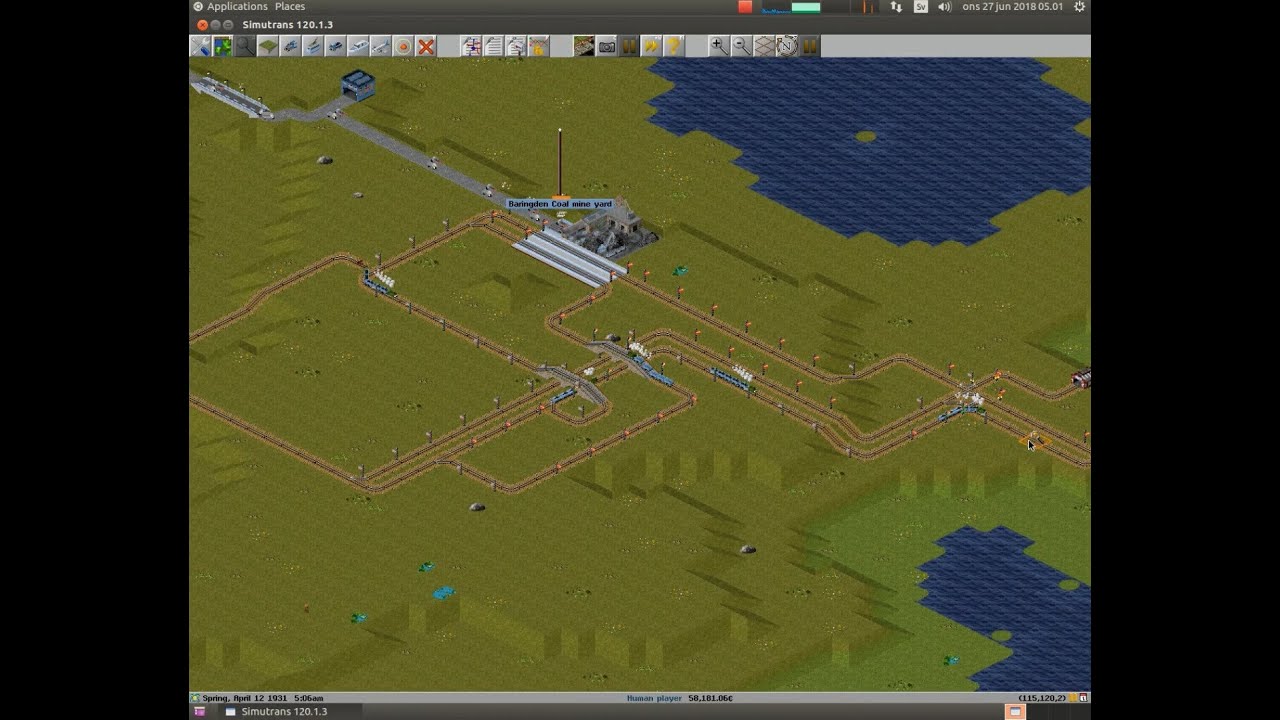Viewport: 1280px width, 720px height.
Task: Select the inspection magnifier tool
Action: pyautogui.click(x=245, y=46)
